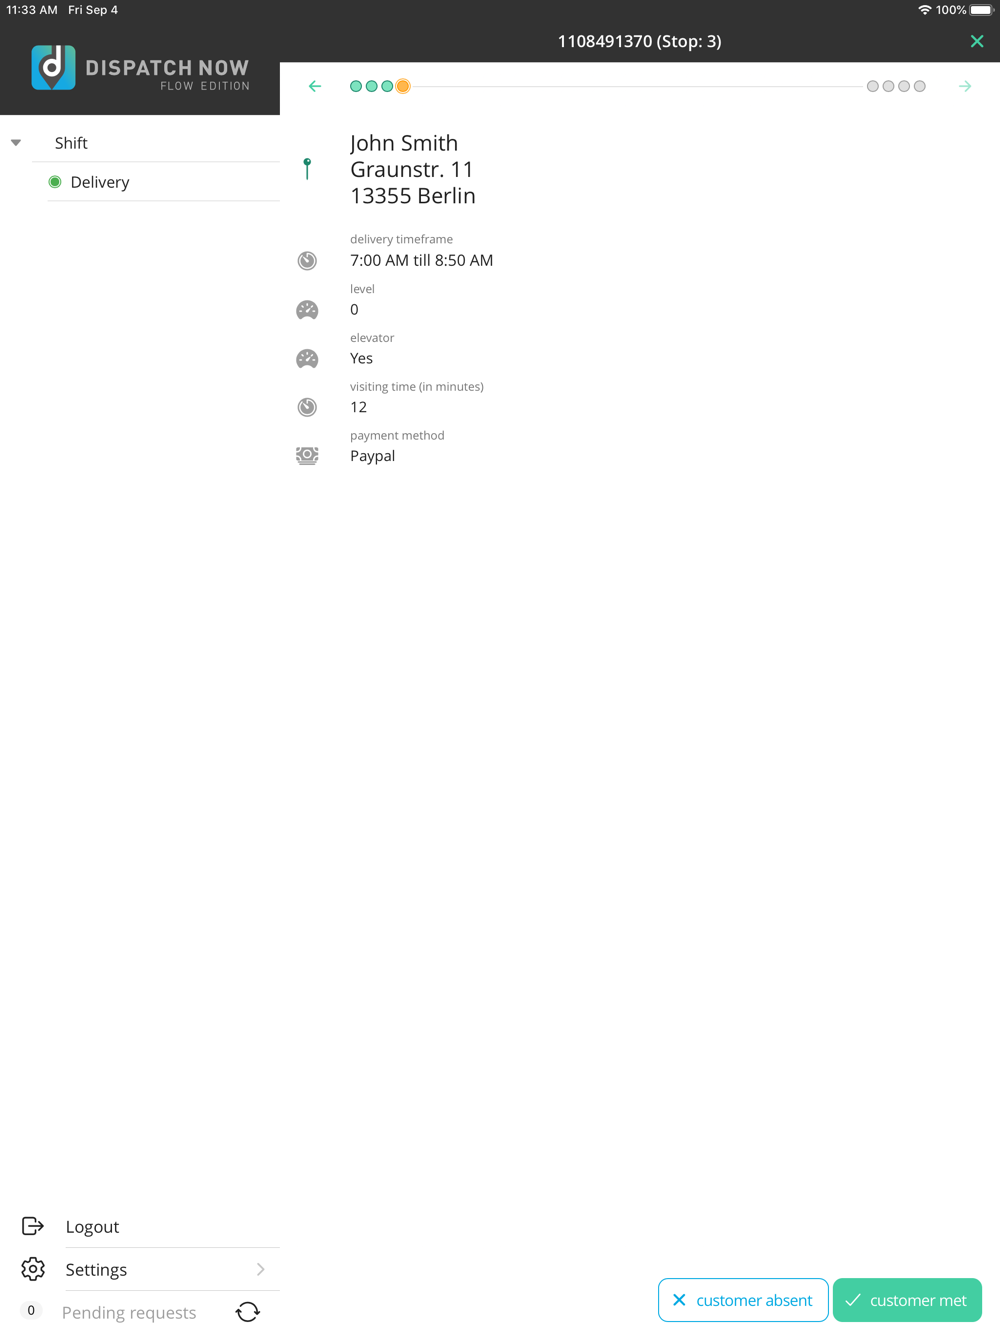This screenshot has width=1000, height=1334.
Task: Close the stop details panel
Action: pos(977,41)
